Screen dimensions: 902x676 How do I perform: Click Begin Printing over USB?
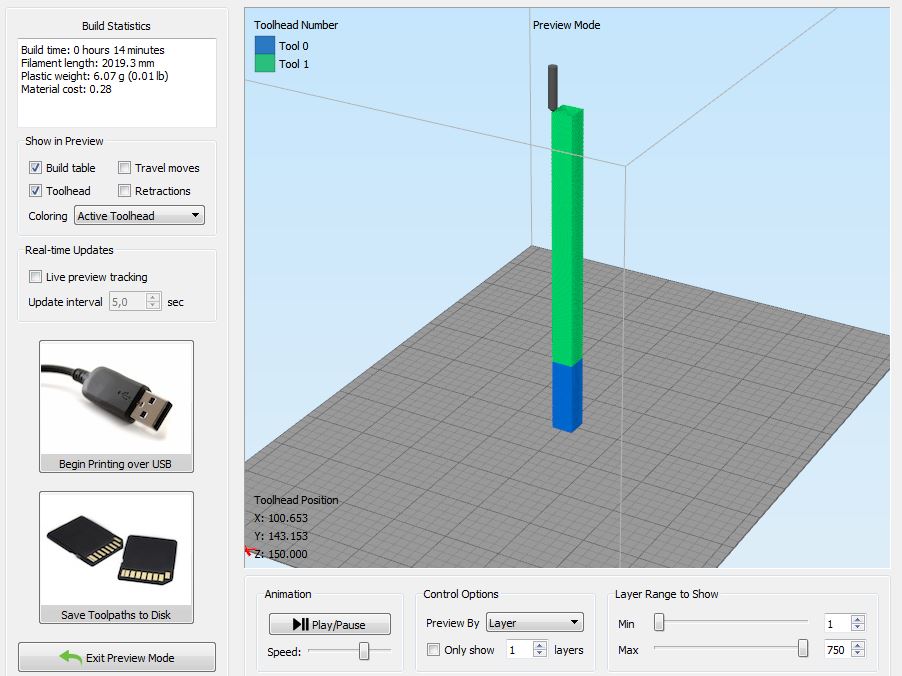click(x=115, y=464)
